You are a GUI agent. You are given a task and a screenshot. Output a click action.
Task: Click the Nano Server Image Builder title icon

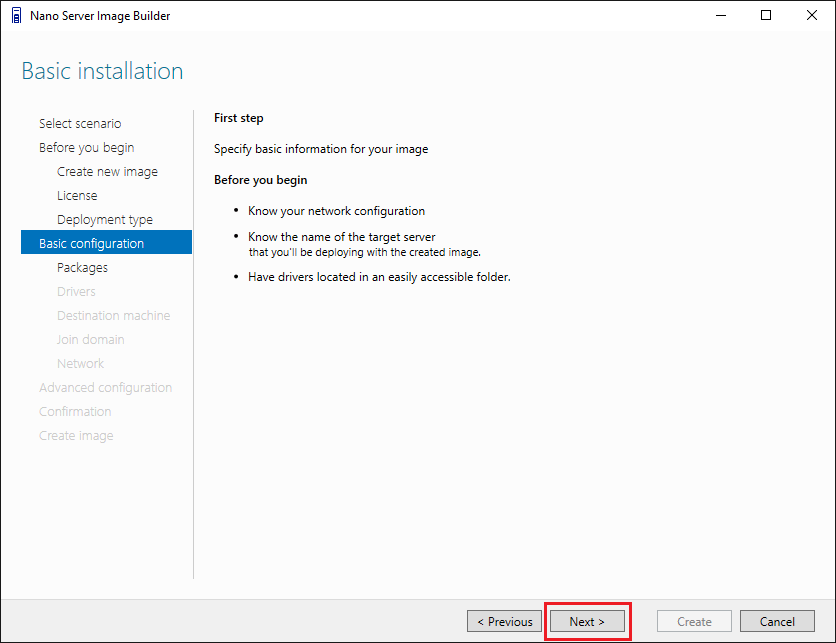pyautogui.click(x=16, y=15)
